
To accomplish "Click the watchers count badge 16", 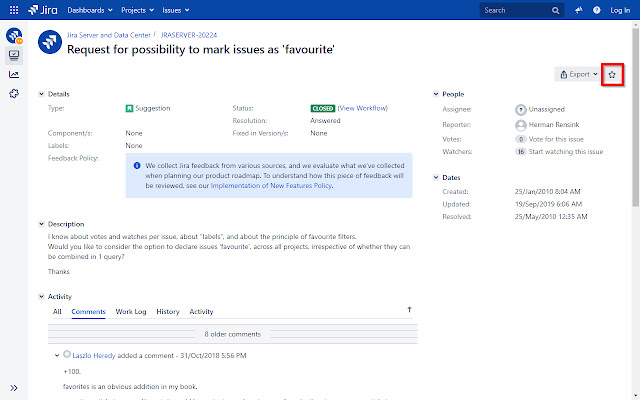I will click(520, 152).
